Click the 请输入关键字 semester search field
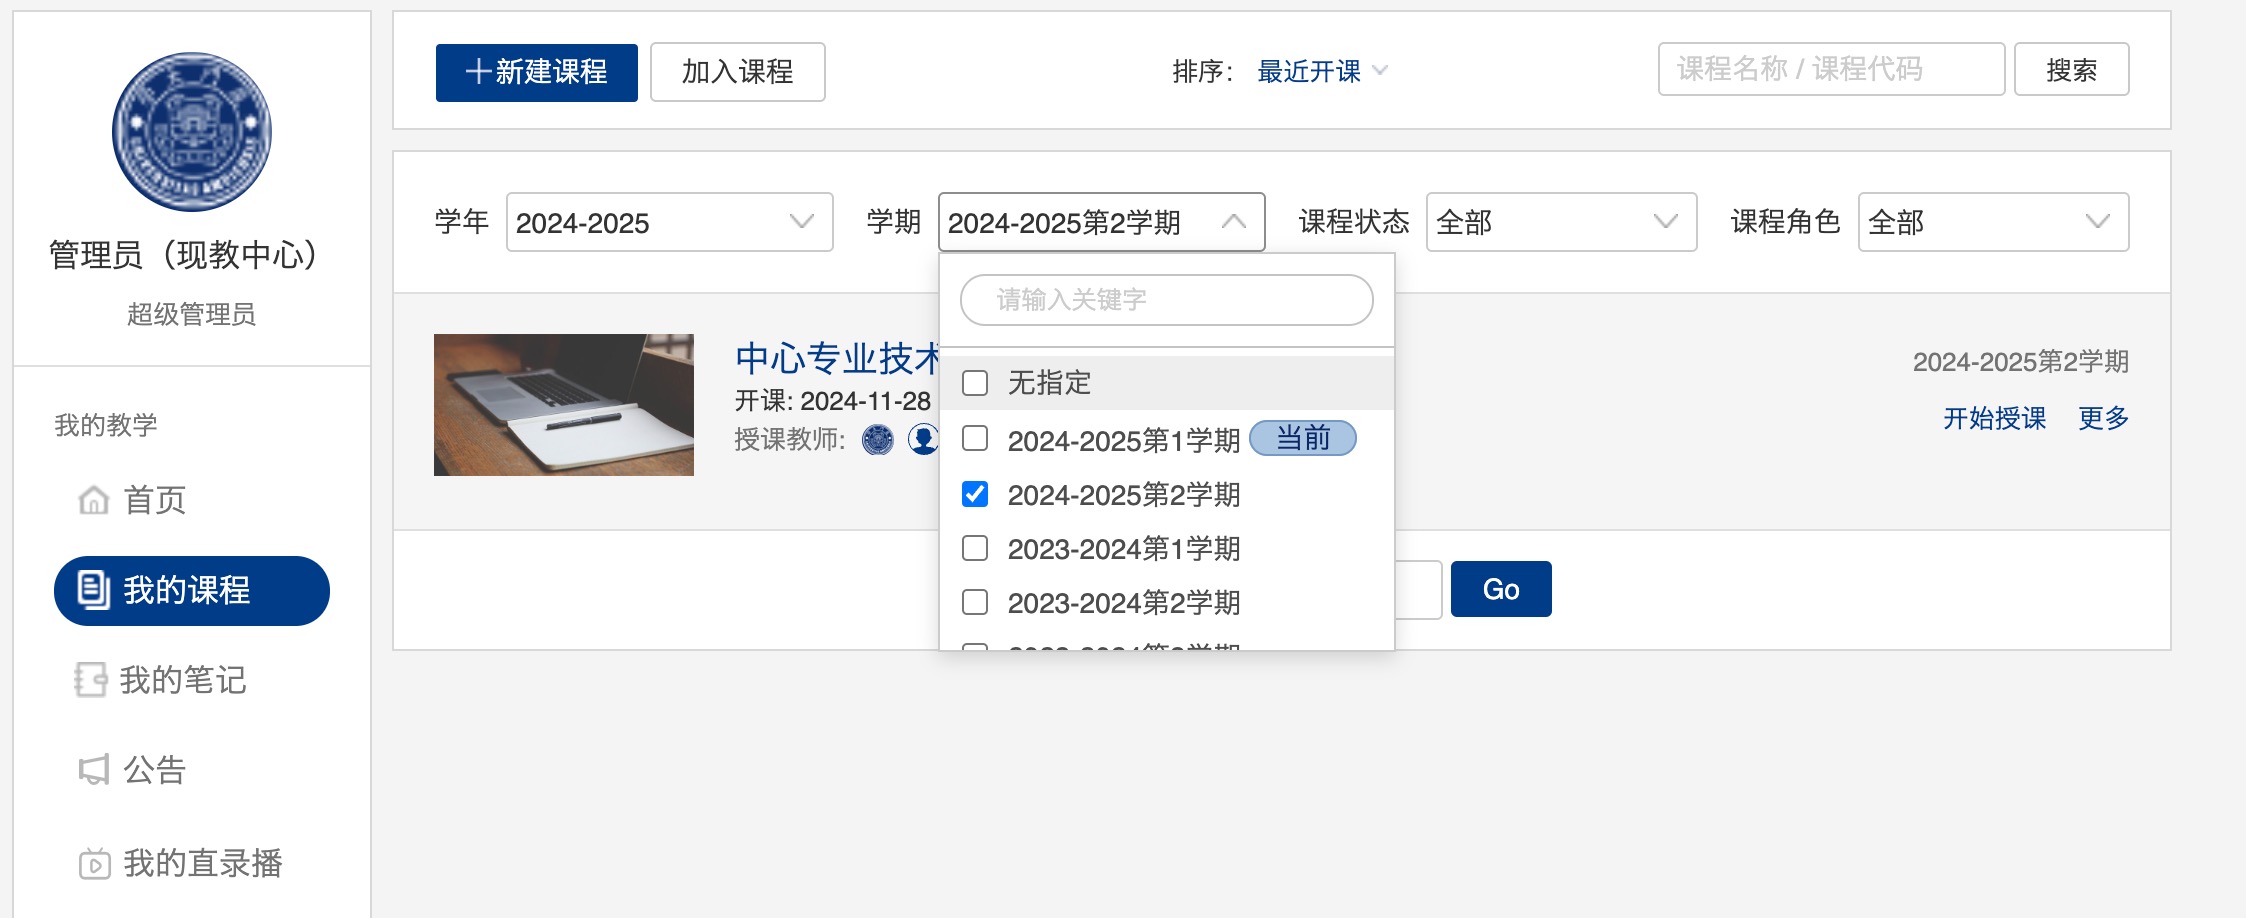The image size is (2246, 918). pyautogui.click(x=1166, y=300)
